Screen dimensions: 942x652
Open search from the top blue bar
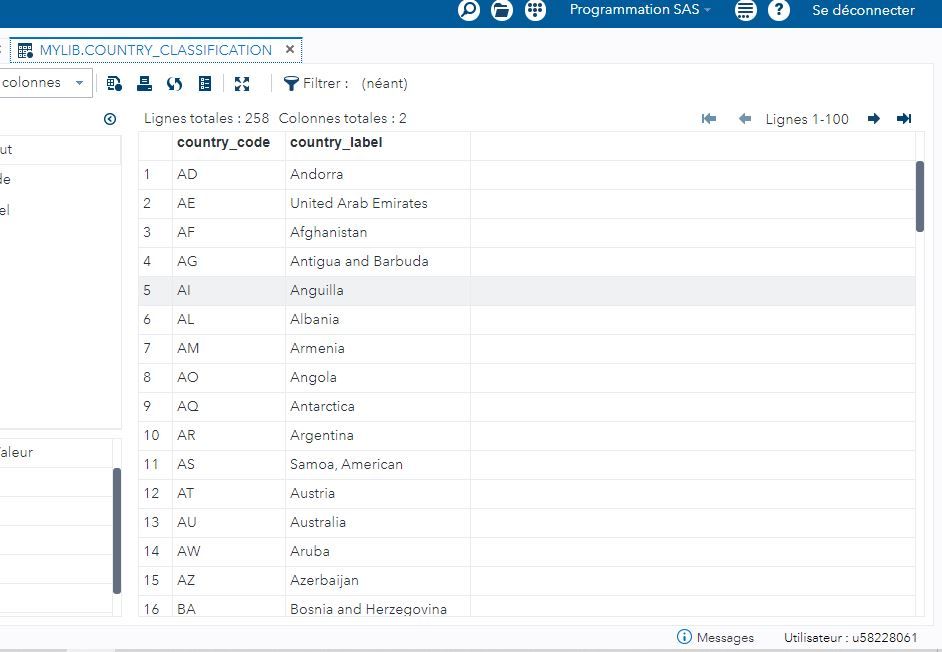click(x=466, y=11)
